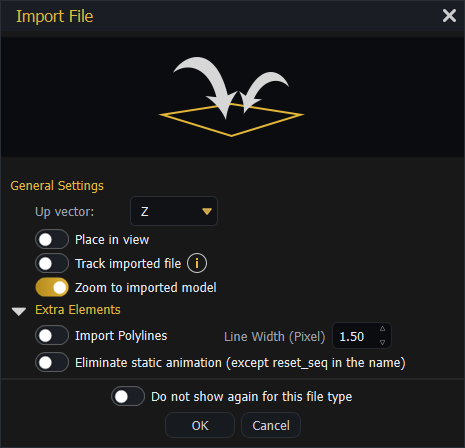
Task: Click the info icon beside Track imported file
Action: (x=197, y=263)
